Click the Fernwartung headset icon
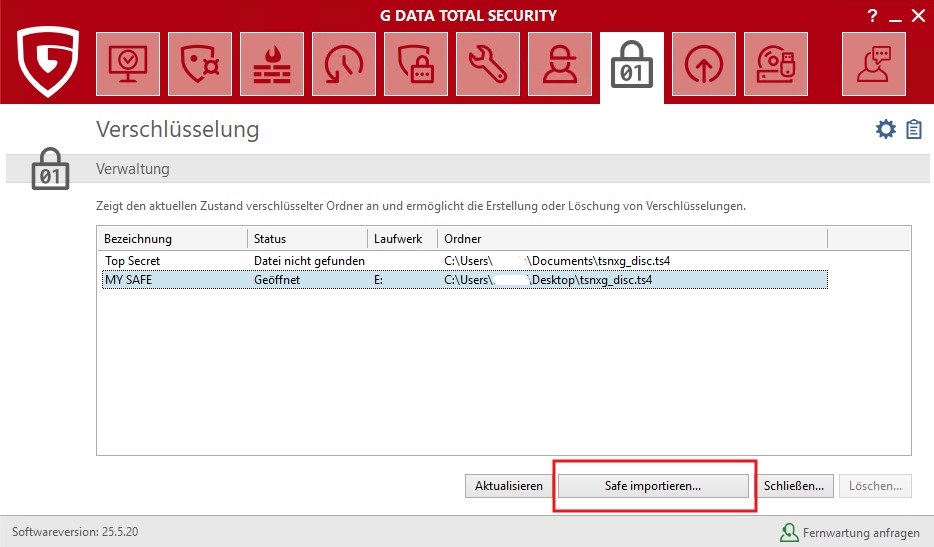Viewport: 934px width, 547px height. [x=789, y=532]
